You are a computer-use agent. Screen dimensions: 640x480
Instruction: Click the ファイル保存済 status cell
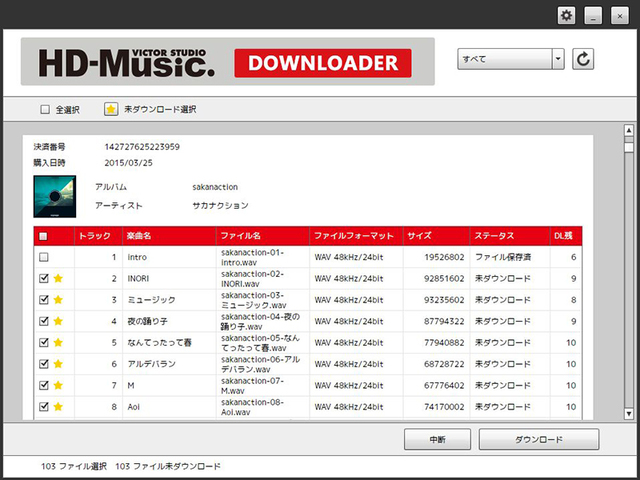[503, 257]
